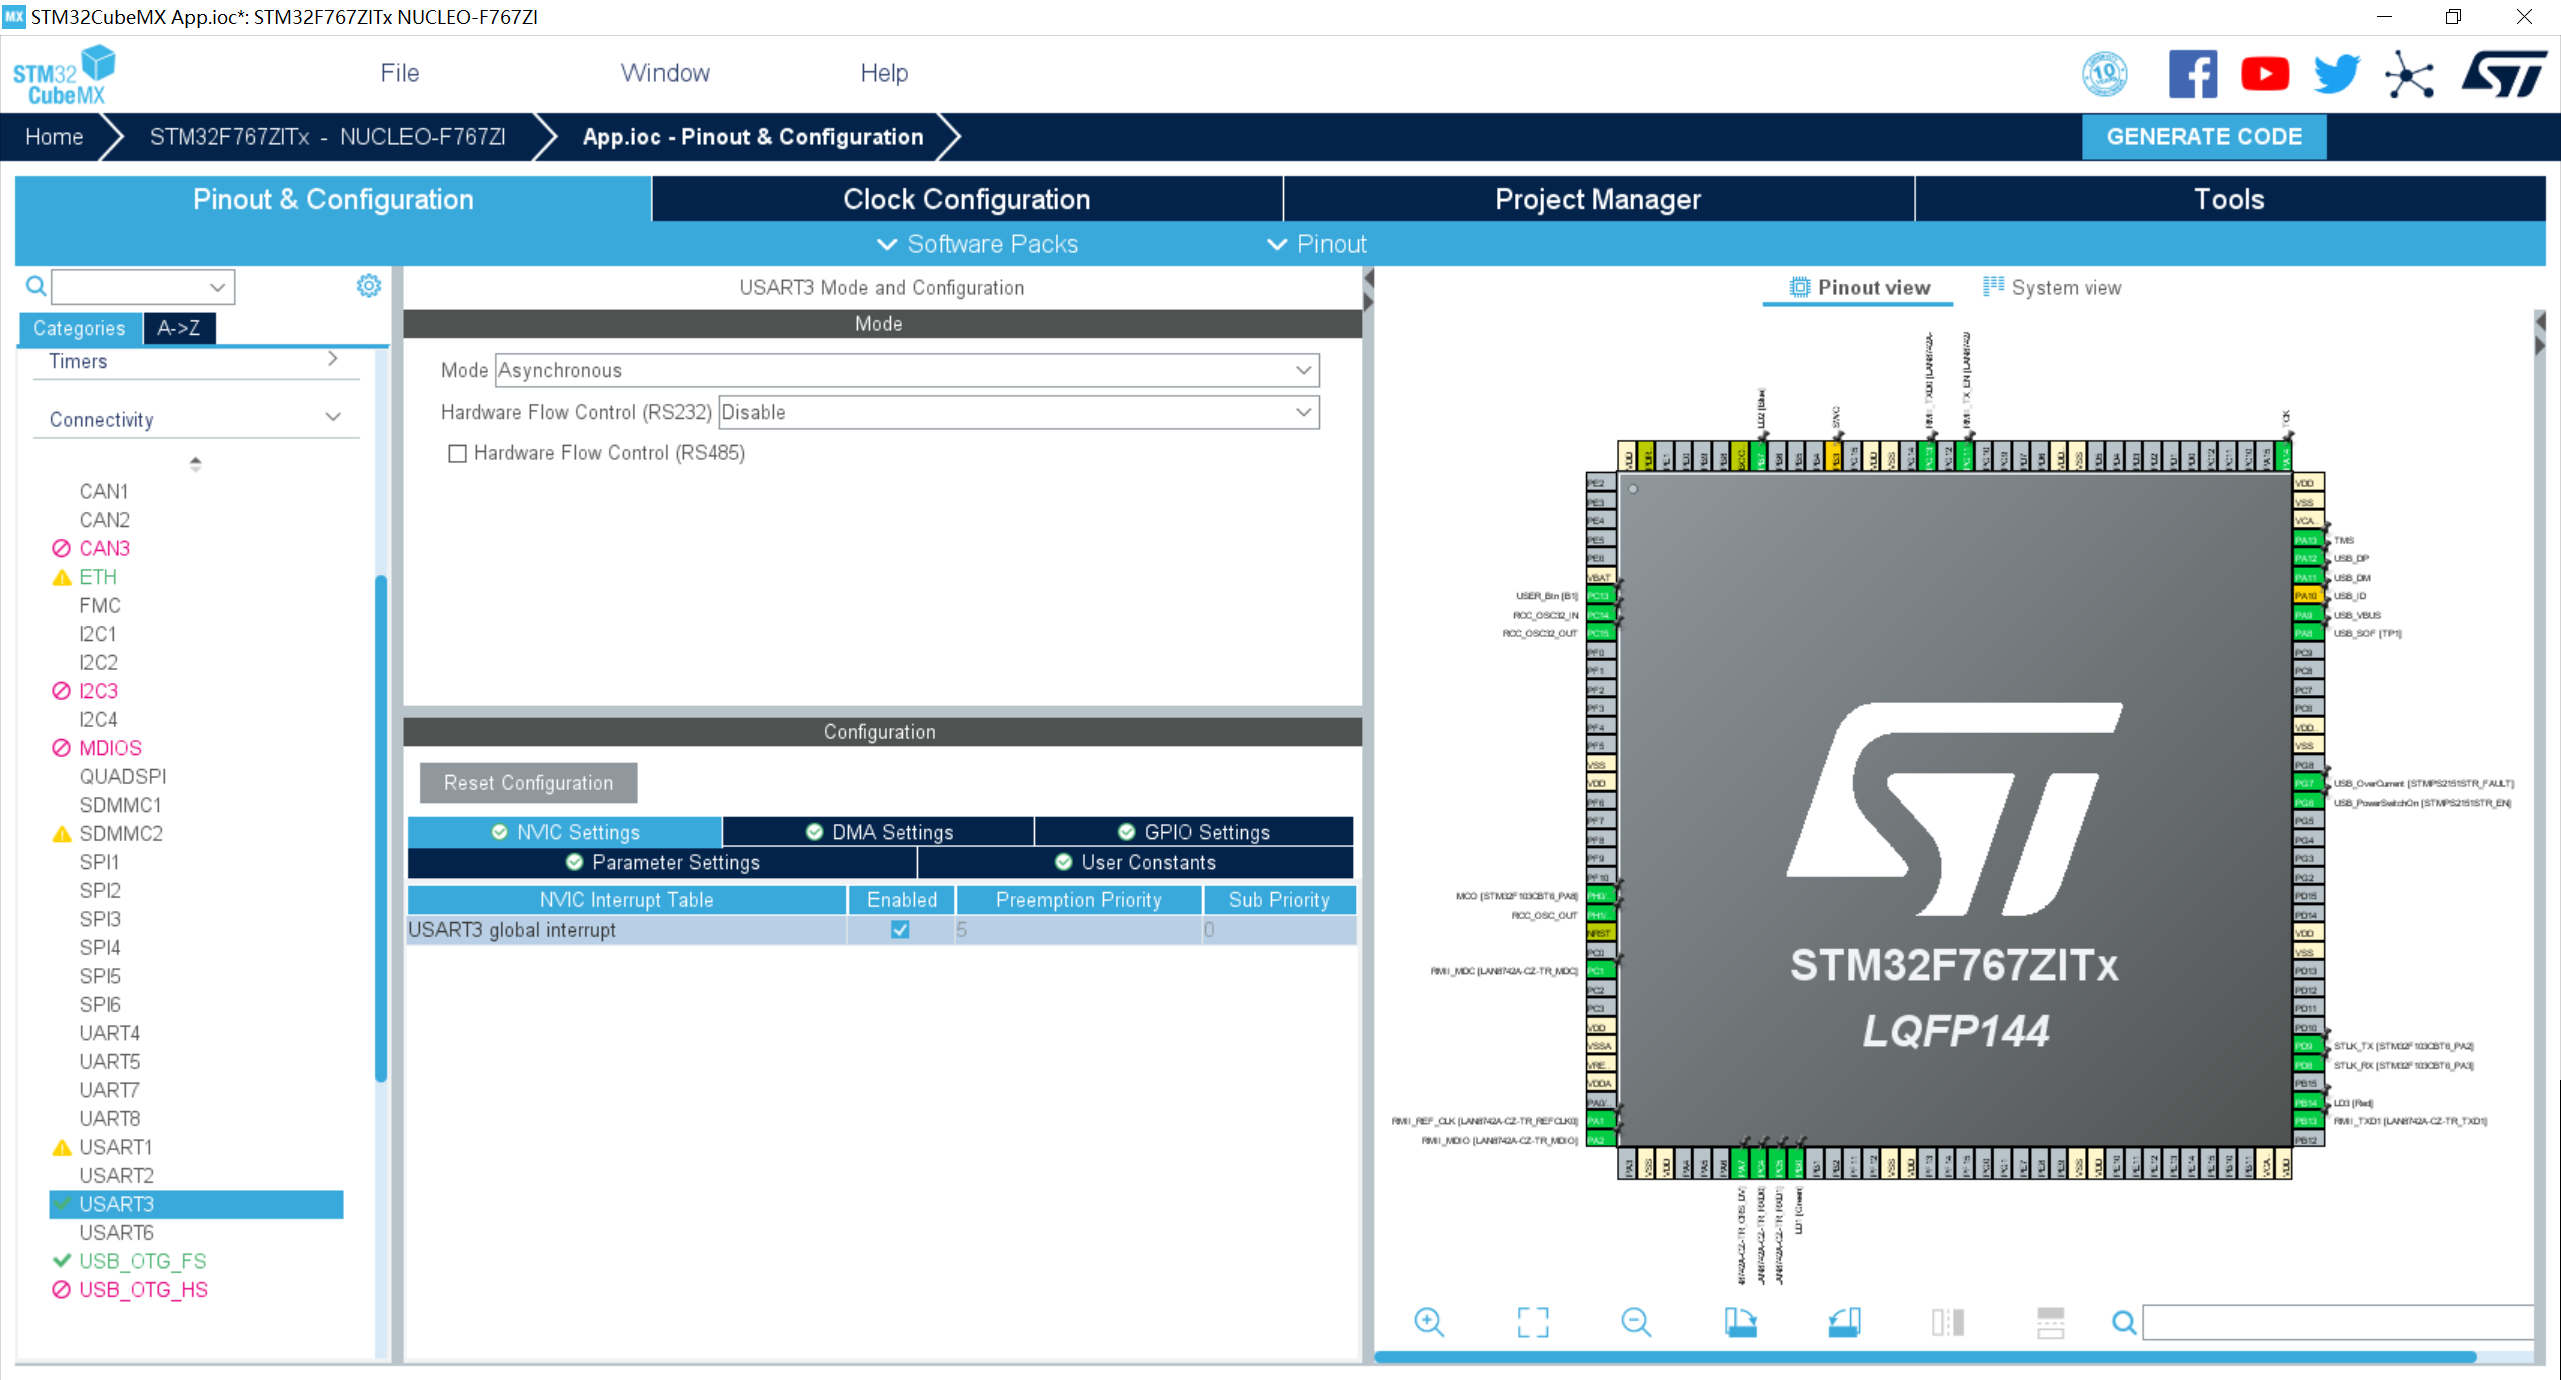Collapse the configuration panel with arrow
The height and width of the screenshot is (1380, 2561).
click(1369, 278)
